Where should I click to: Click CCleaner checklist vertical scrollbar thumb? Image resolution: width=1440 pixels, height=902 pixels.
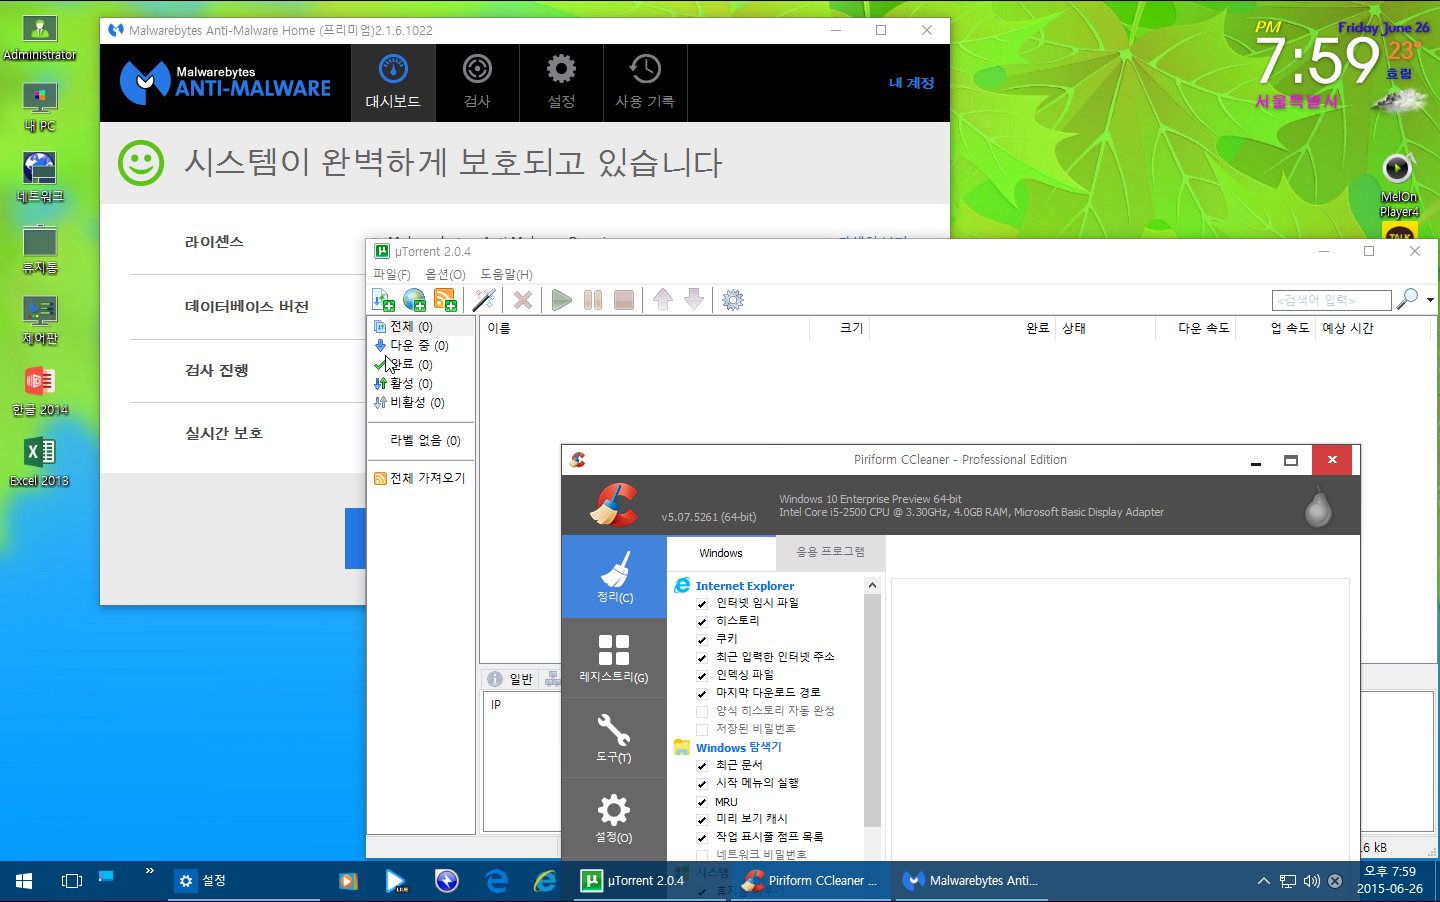(872, 710)
